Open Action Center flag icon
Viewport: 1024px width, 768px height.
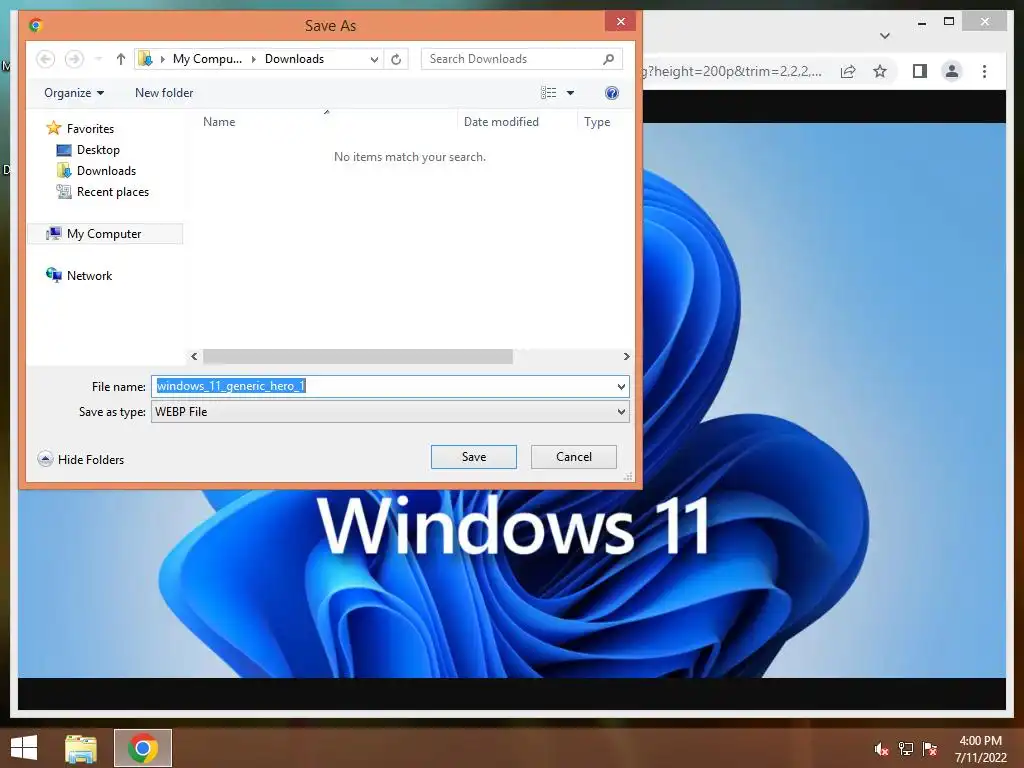[x=929, y=749]
